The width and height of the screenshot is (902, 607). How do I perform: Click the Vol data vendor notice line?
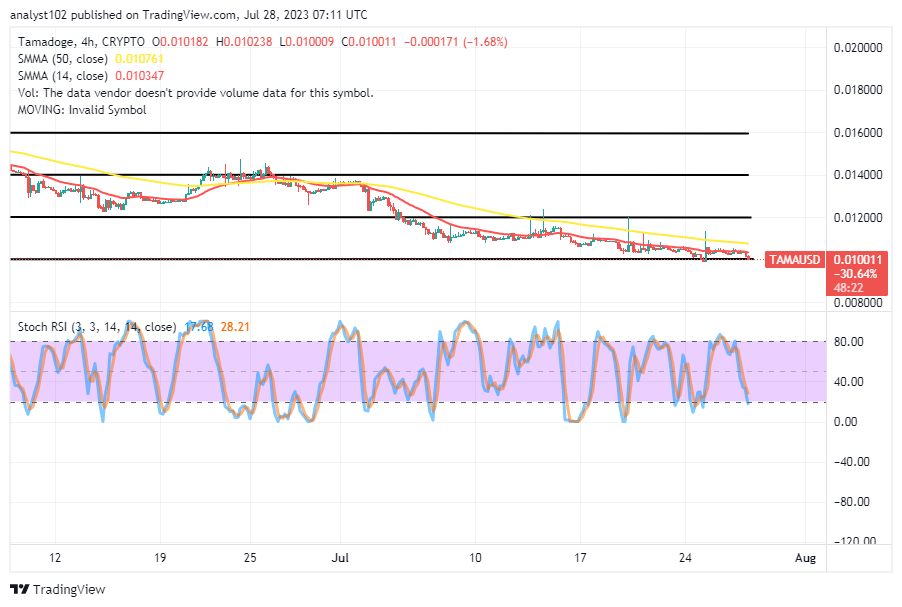coord(196,93)
